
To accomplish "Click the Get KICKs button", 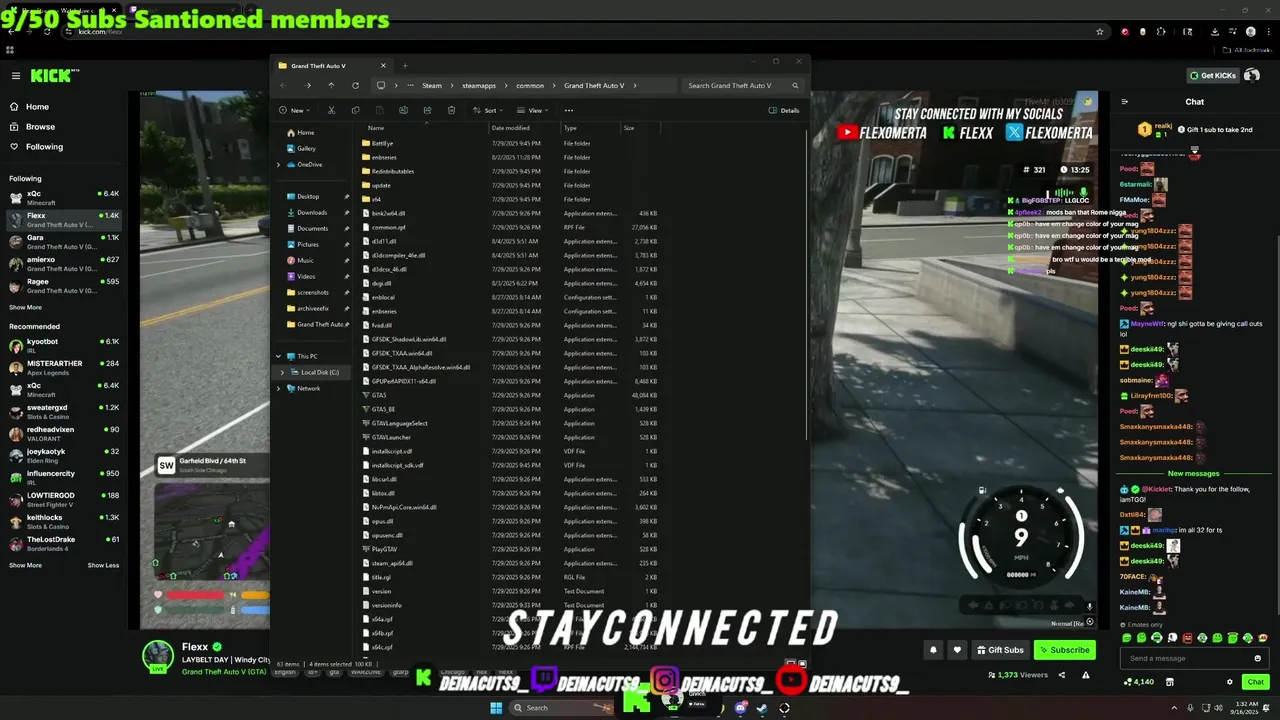I will [1213, 76].
